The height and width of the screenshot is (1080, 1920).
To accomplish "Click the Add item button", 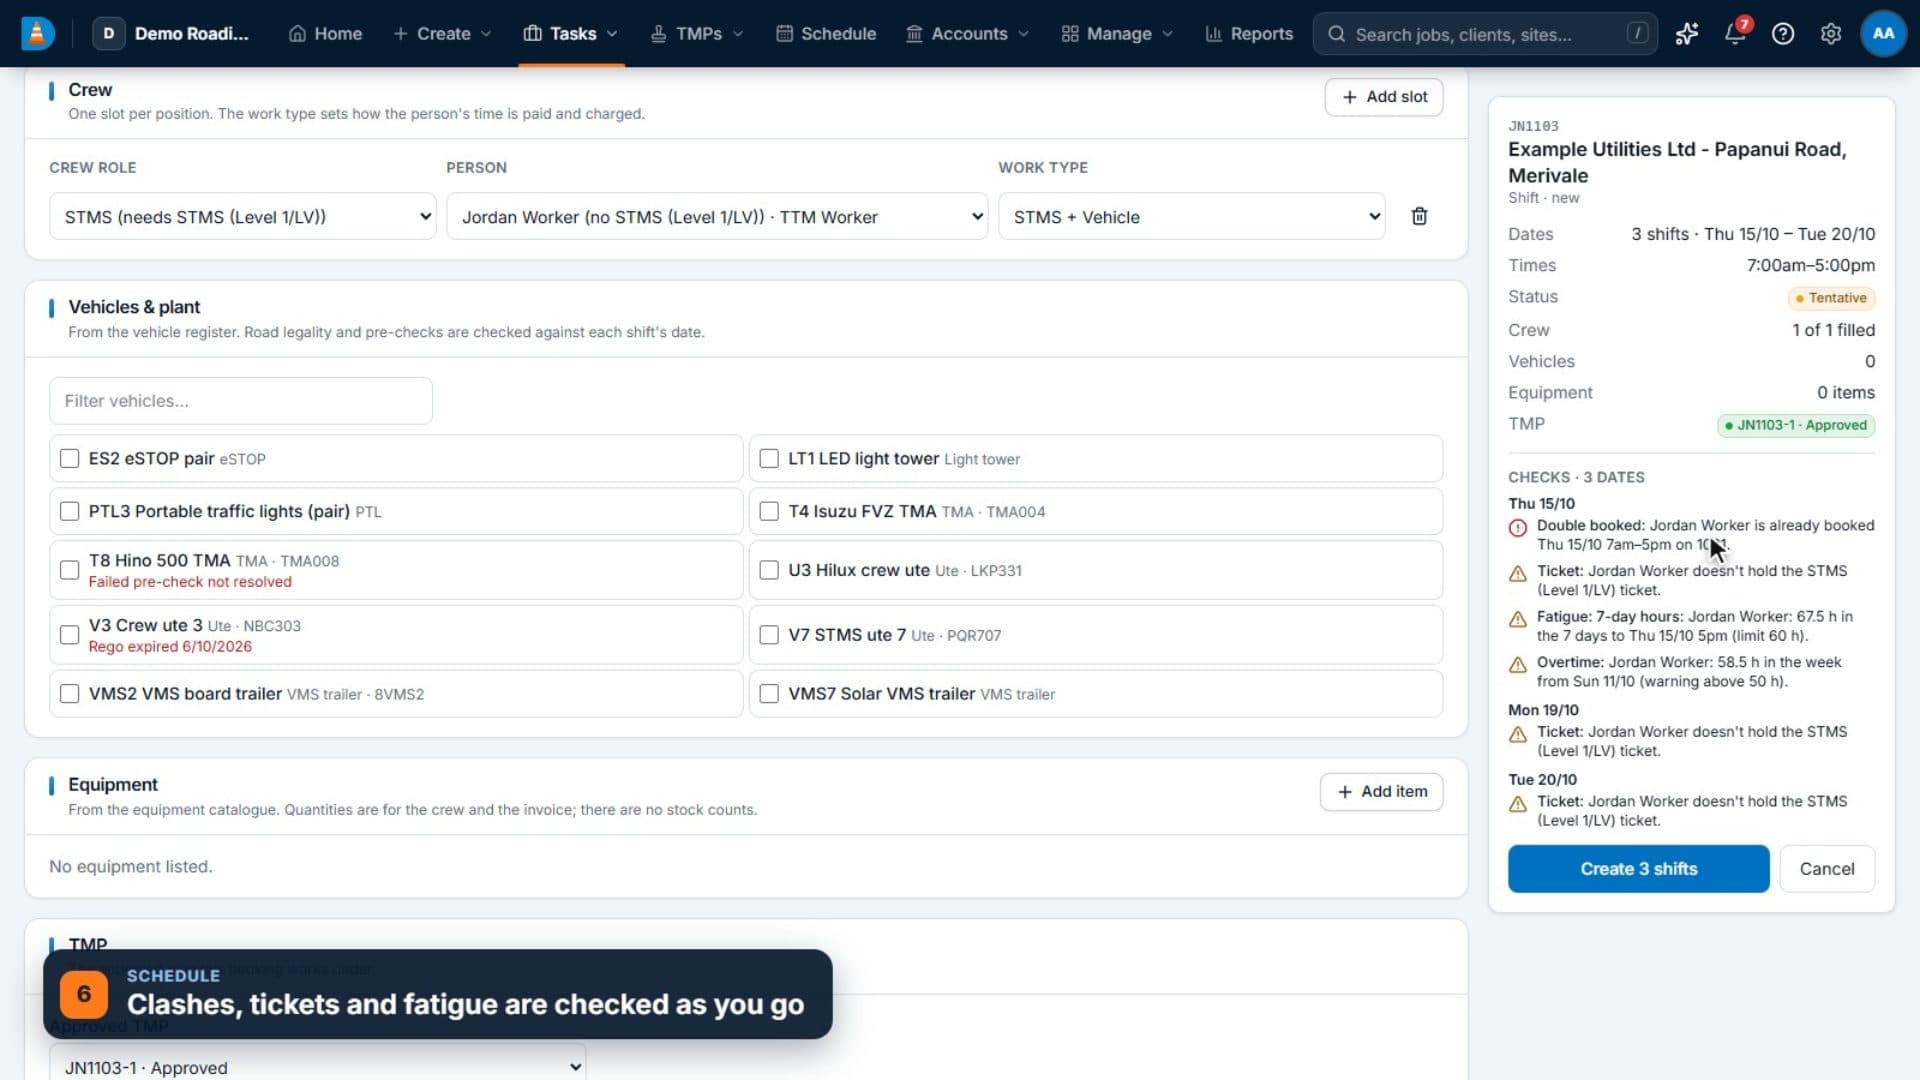I will coord(1381,791).
